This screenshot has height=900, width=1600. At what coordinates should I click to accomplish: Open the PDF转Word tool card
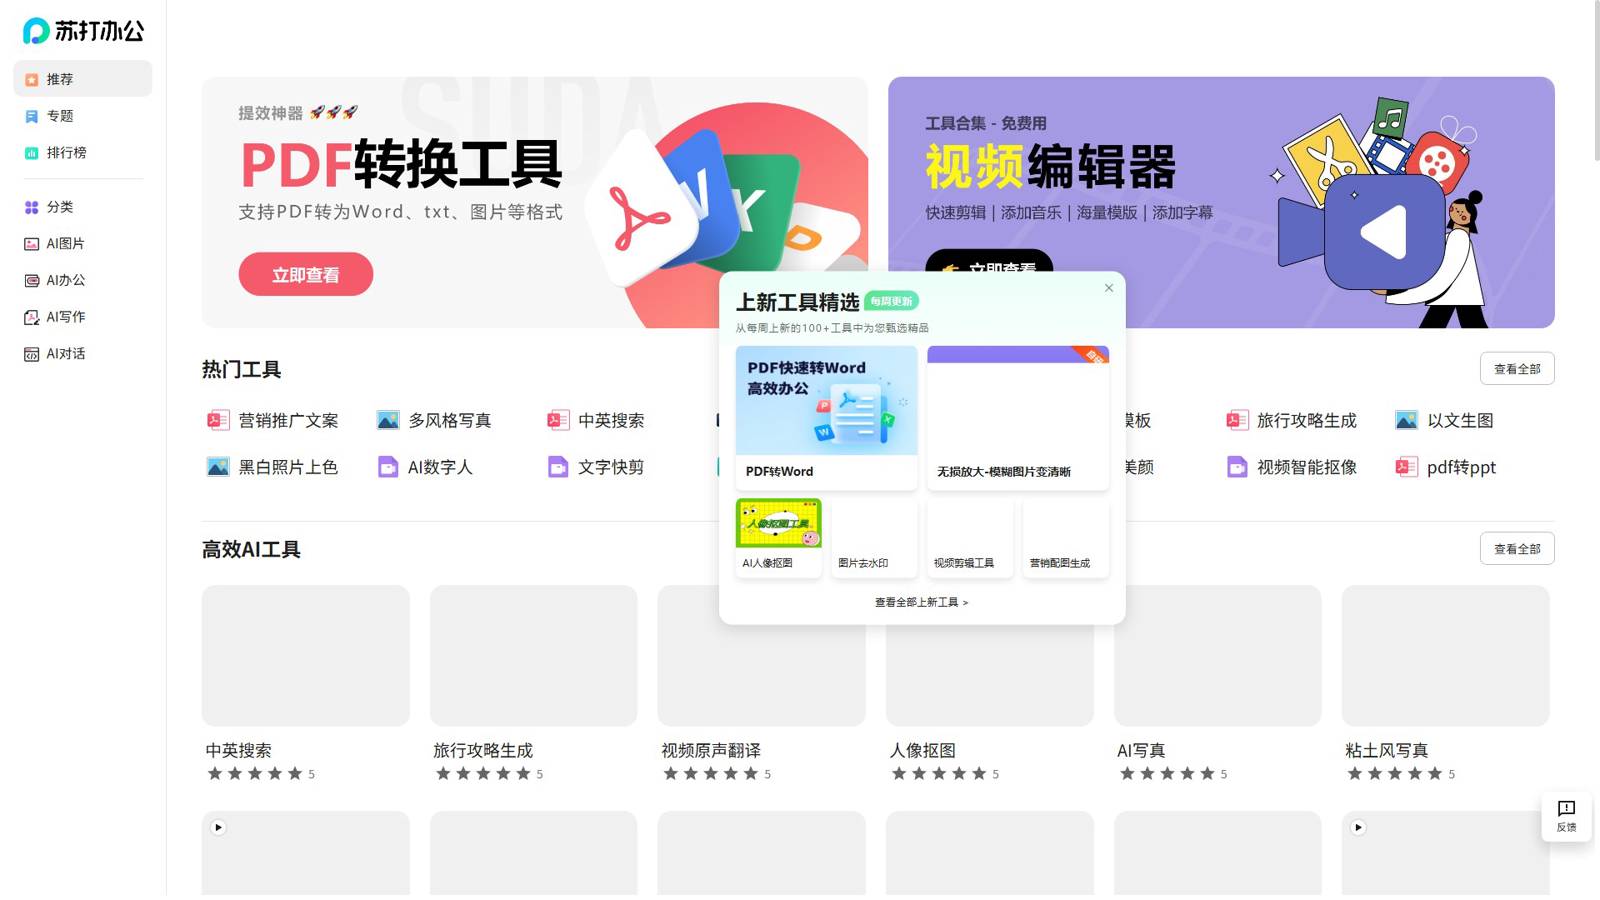click(x=826, y=418)
